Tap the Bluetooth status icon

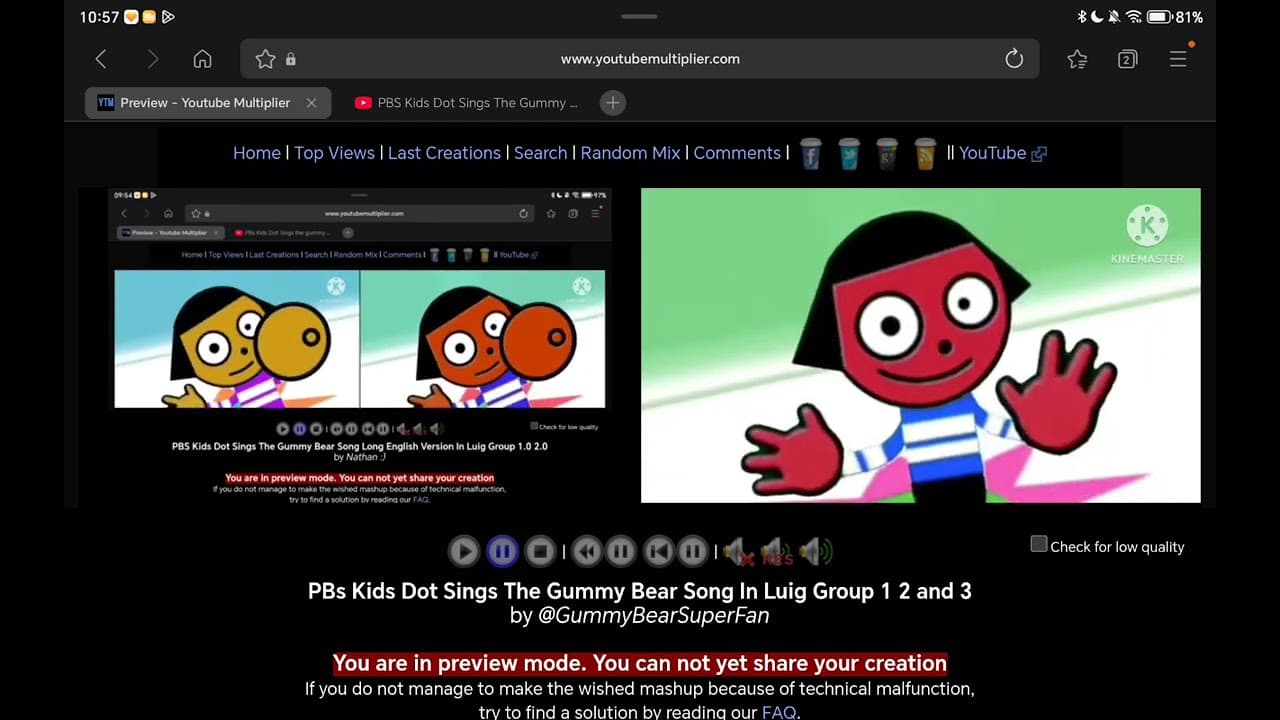1082,17
